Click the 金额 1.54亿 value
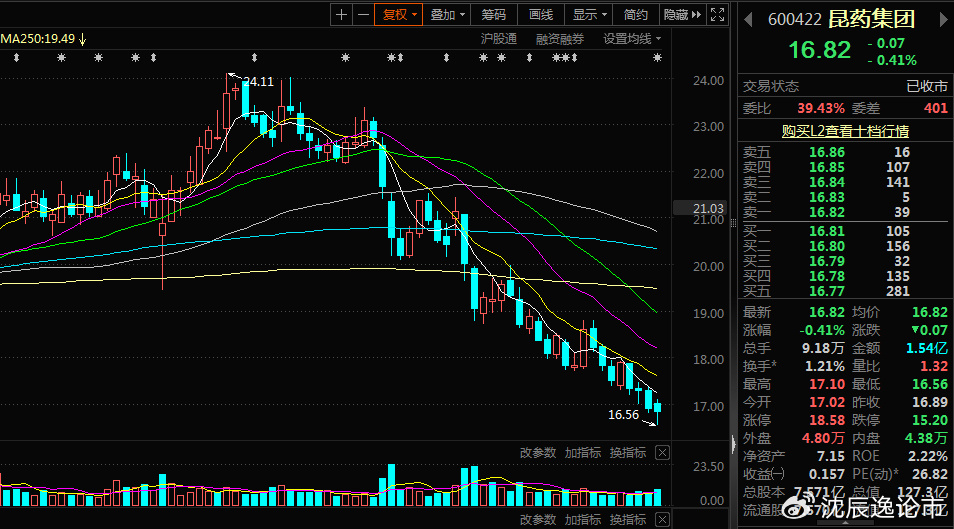Image resolution: width=954 pixels, height=529 pixels. point(927,348)
